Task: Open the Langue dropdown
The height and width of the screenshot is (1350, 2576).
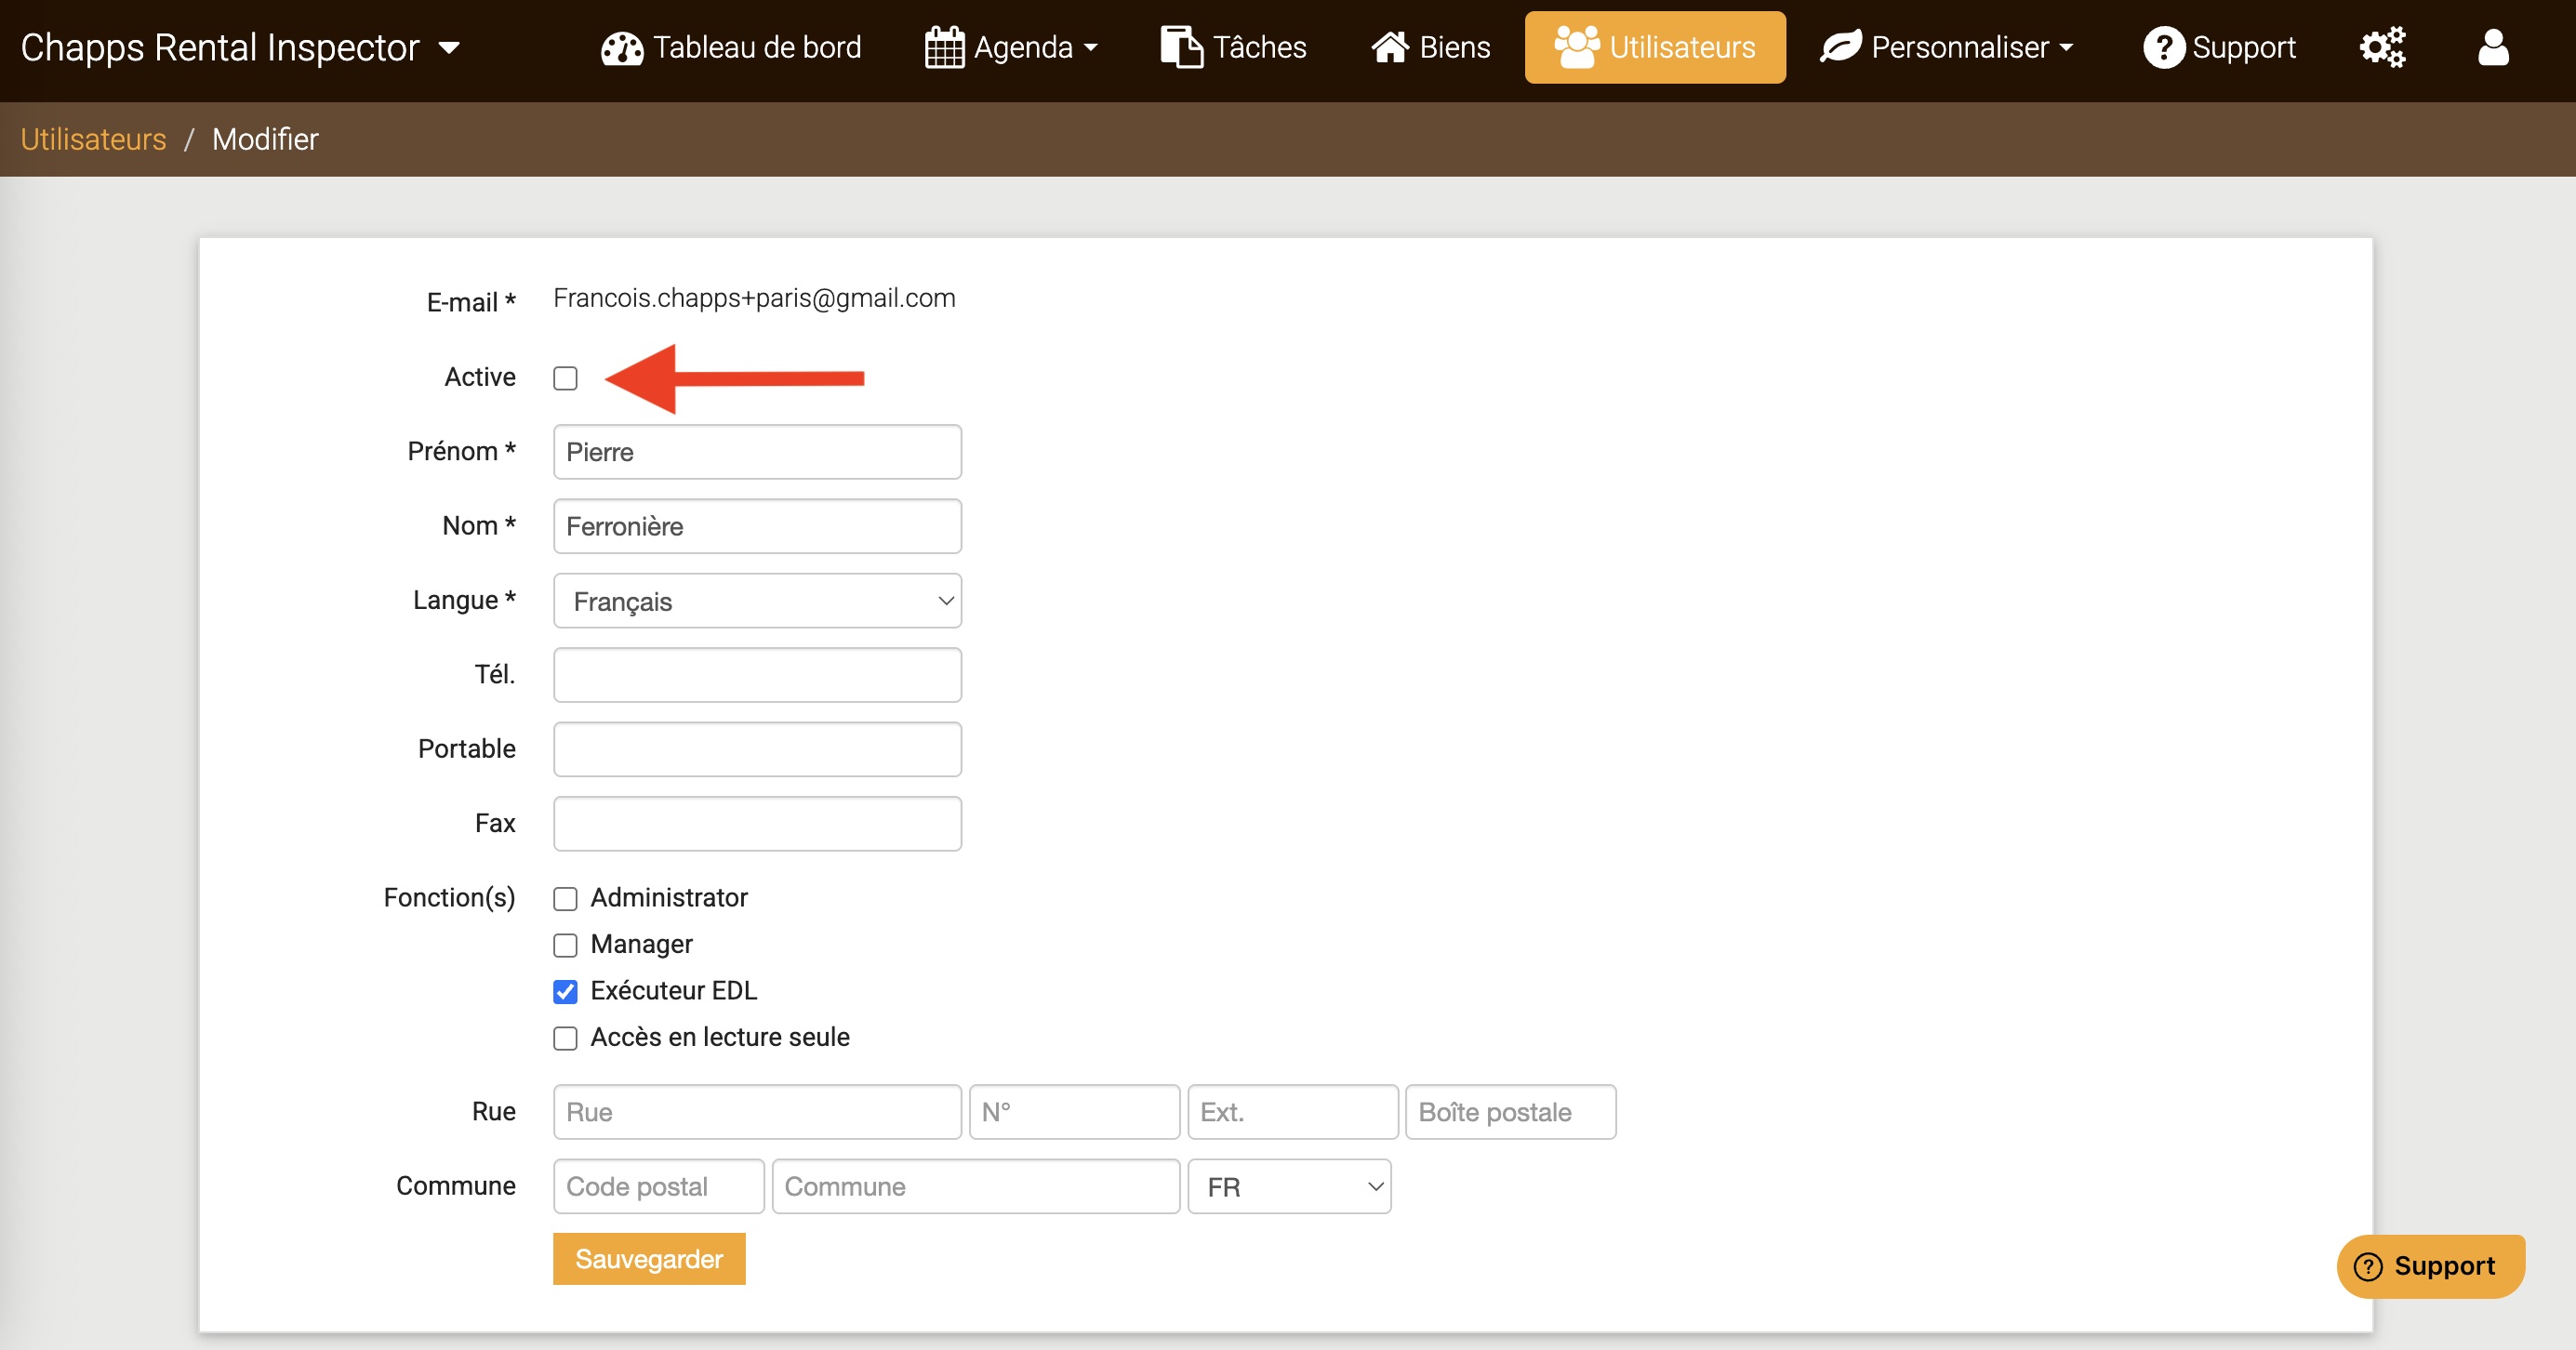Action: (757, 601)
